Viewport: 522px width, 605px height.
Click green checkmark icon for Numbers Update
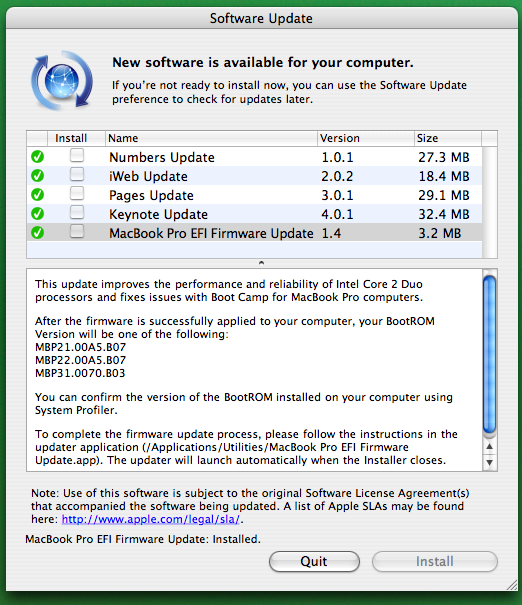(x=37, y=157)
